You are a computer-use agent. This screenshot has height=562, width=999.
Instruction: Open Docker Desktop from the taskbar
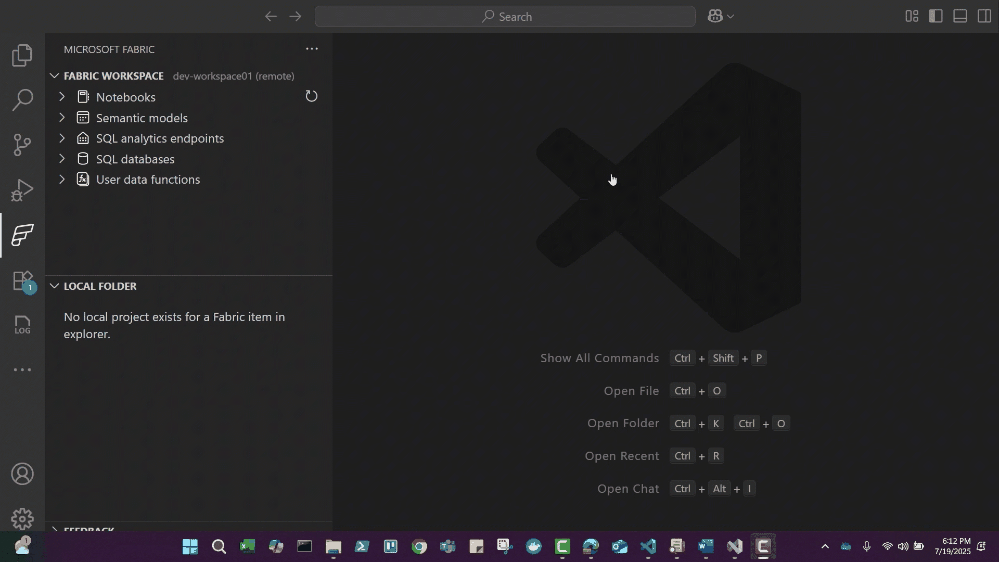pyautogui.click(x=534, y=547)
